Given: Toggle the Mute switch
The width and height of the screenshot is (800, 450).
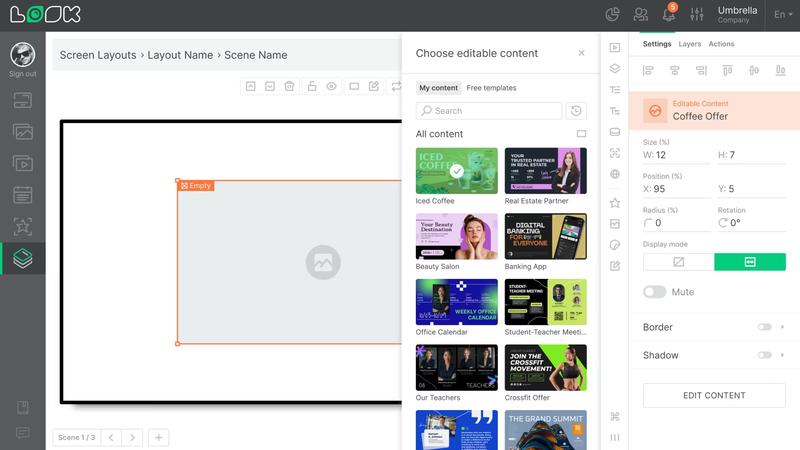Looking at the screenshot, I should click(655, 292).
